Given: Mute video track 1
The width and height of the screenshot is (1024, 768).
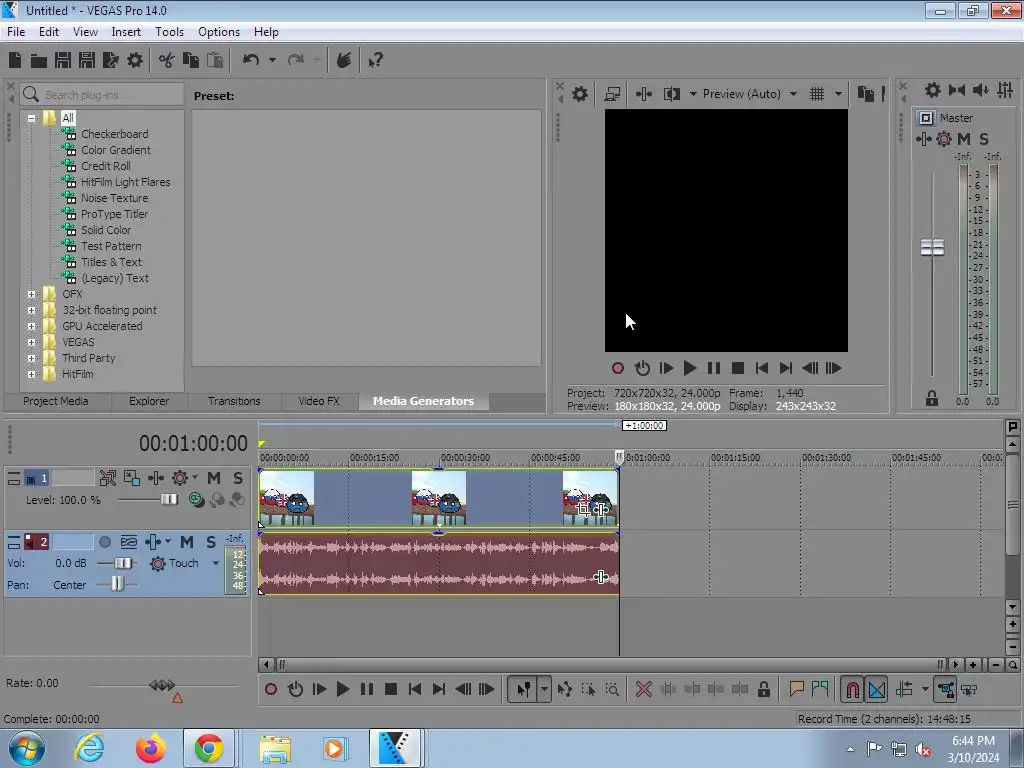Looking at the screenshot, I should click(x=214, y=478).
